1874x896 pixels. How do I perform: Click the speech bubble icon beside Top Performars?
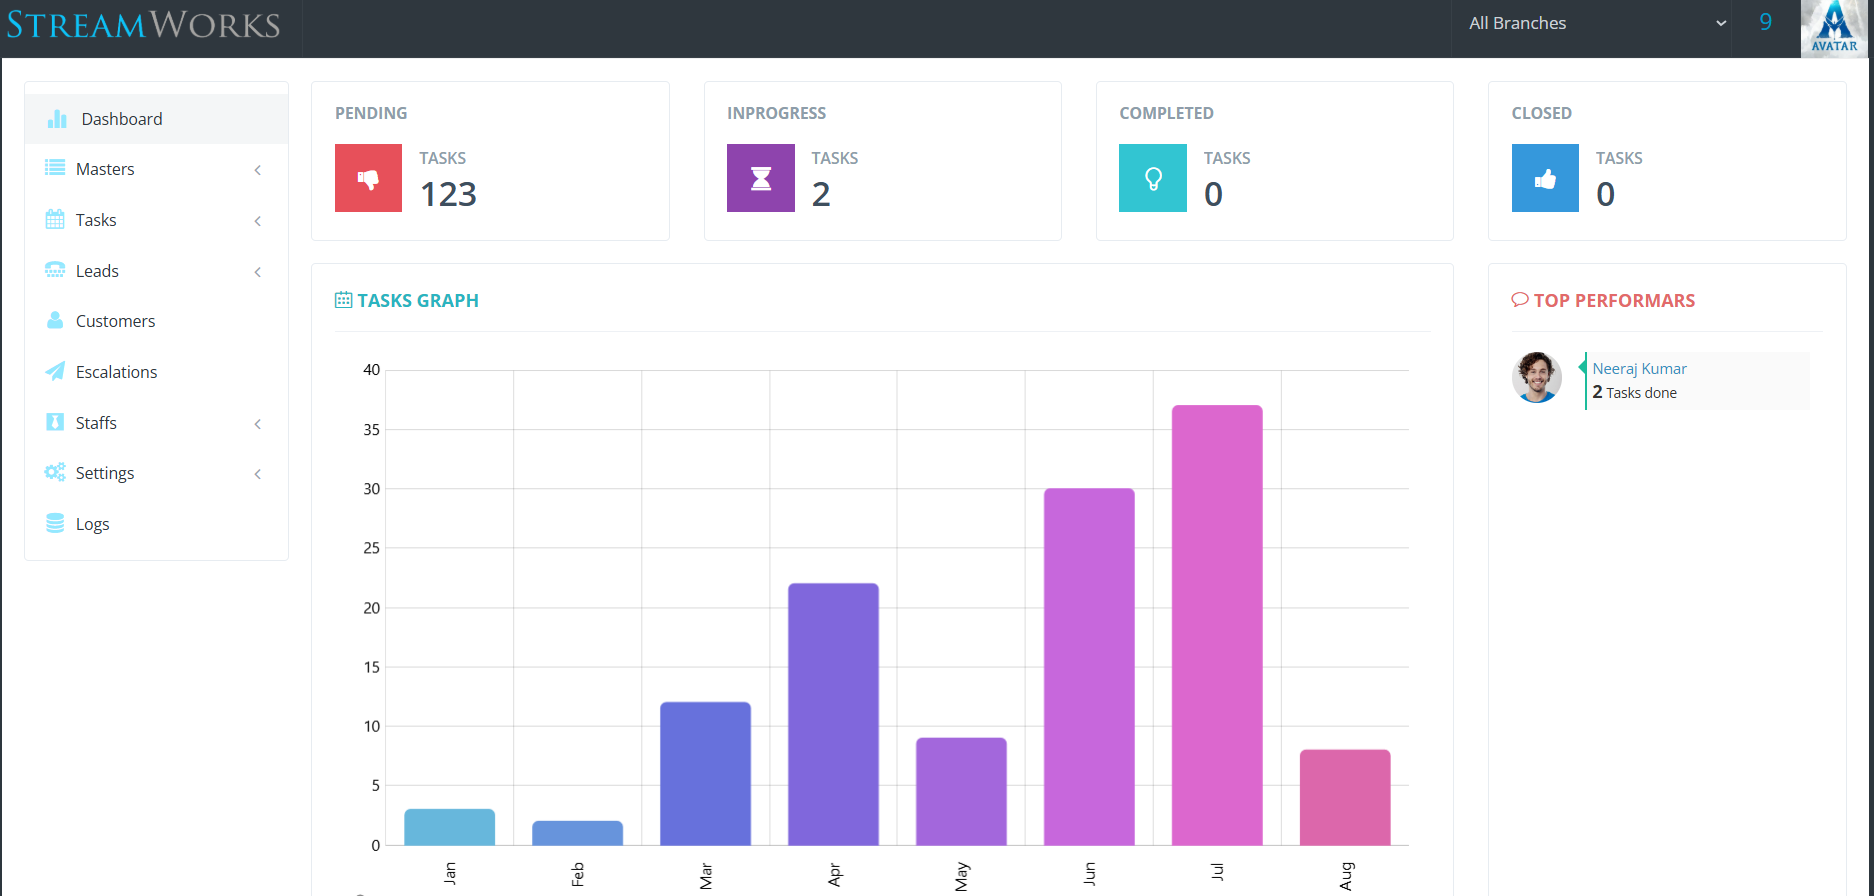[x=1520, y=300]
